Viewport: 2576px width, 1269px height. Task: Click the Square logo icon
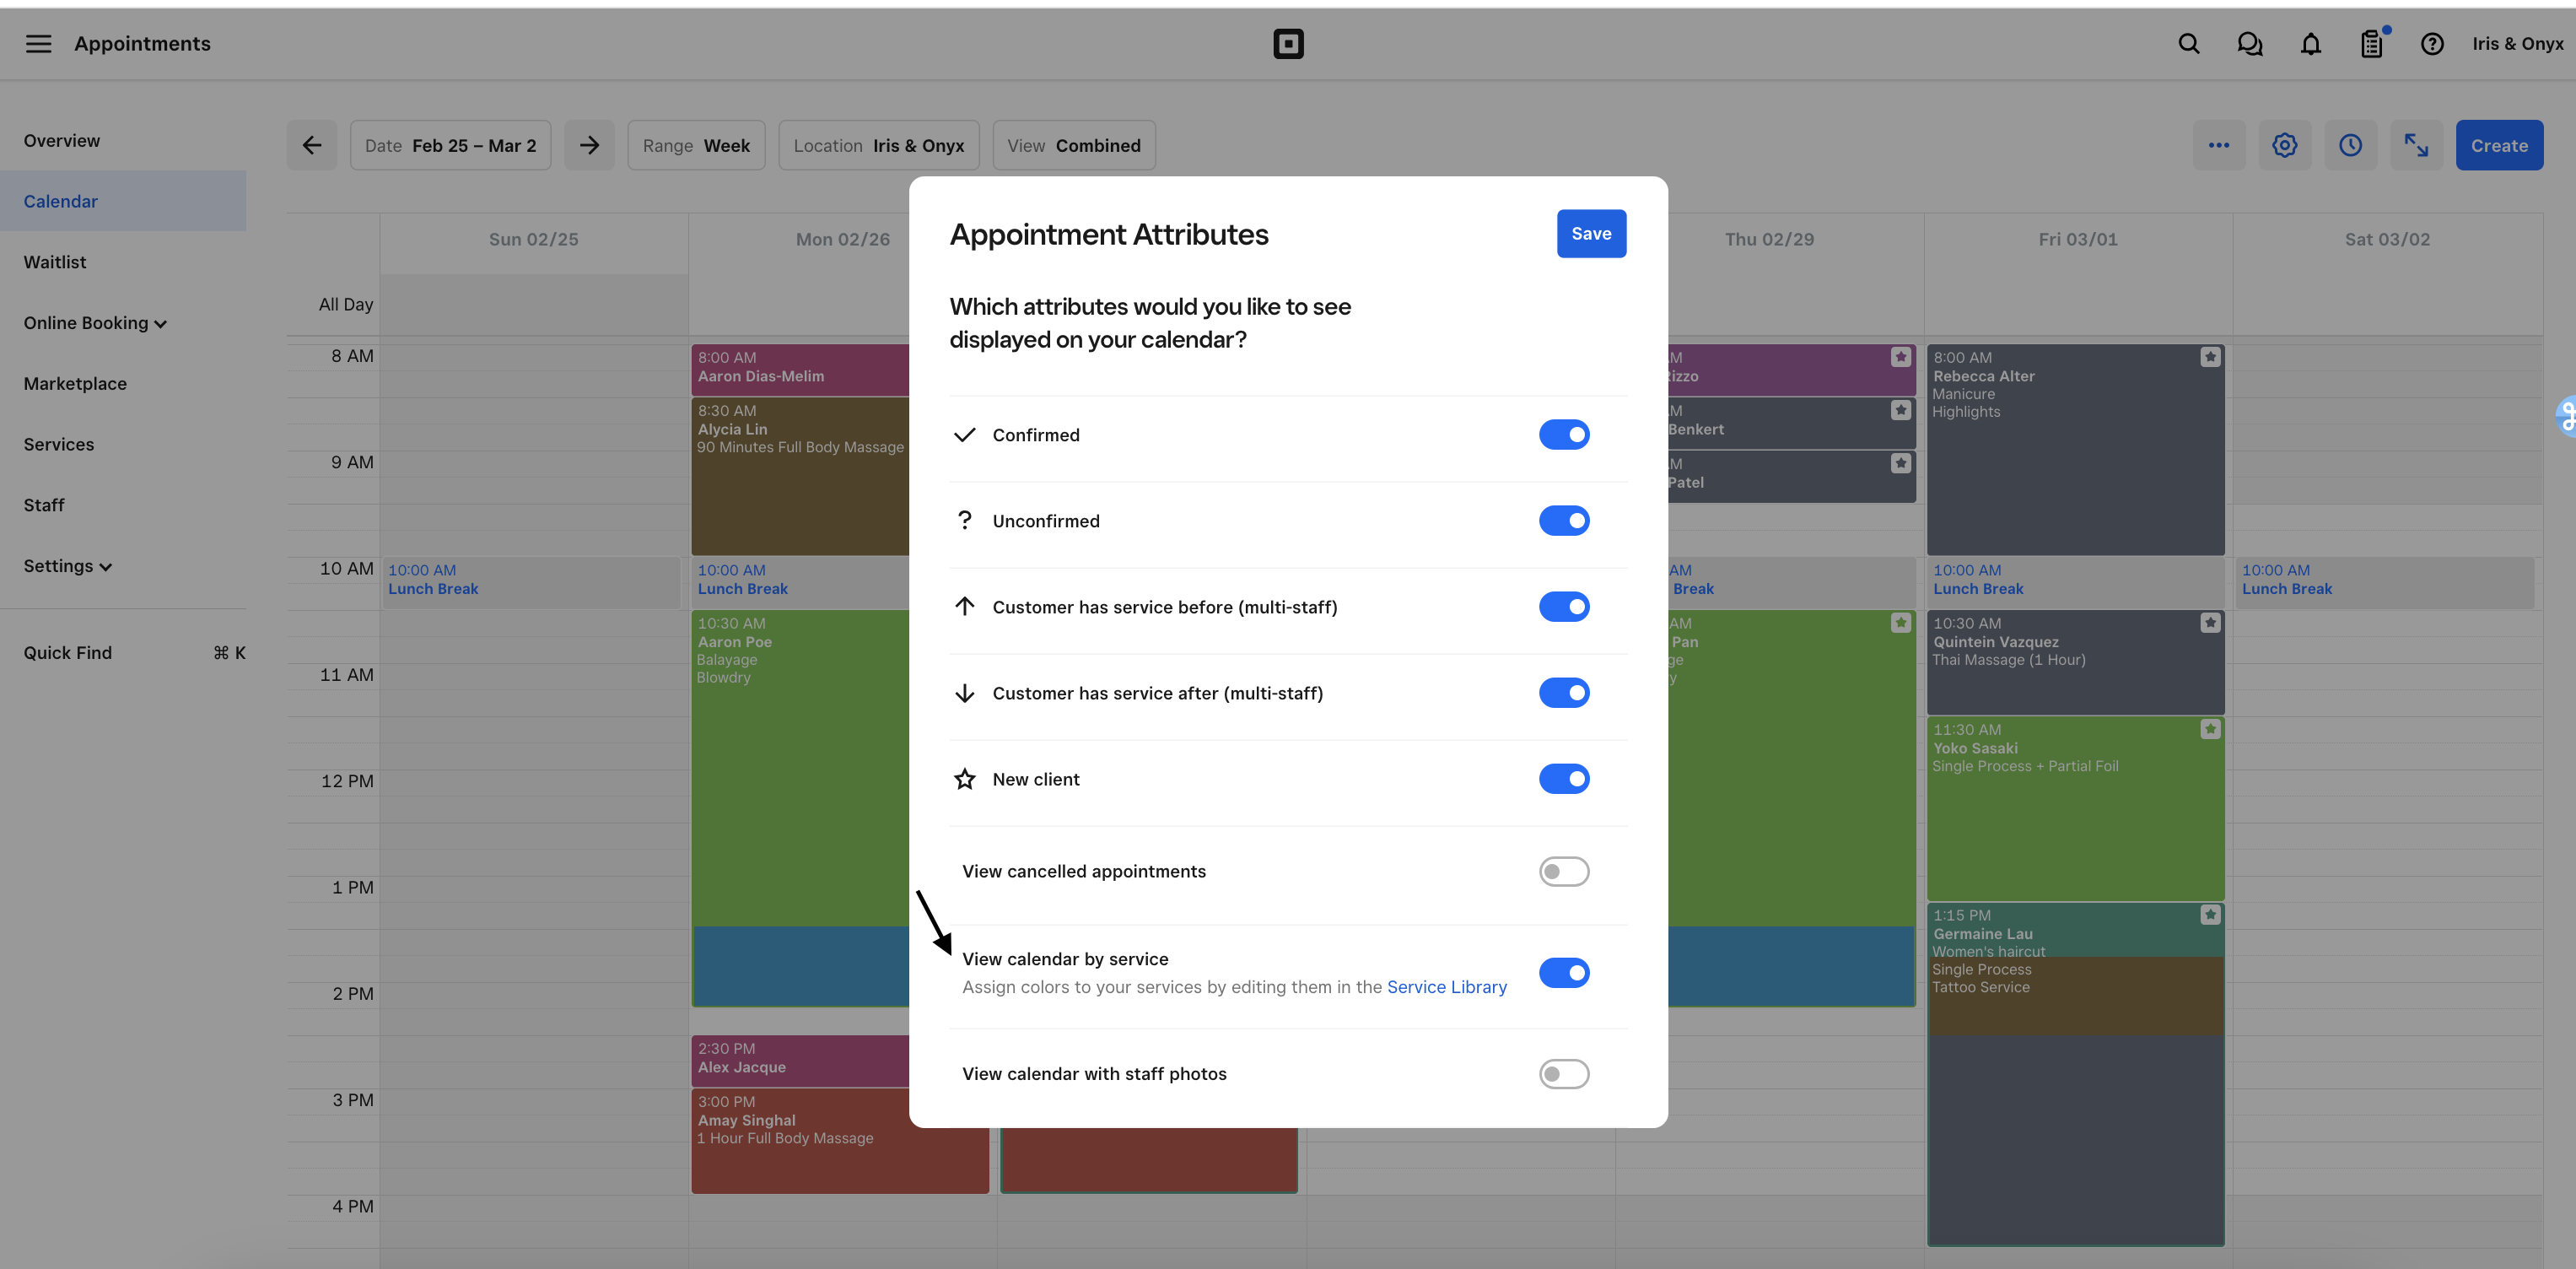[x=1288, y=44]
